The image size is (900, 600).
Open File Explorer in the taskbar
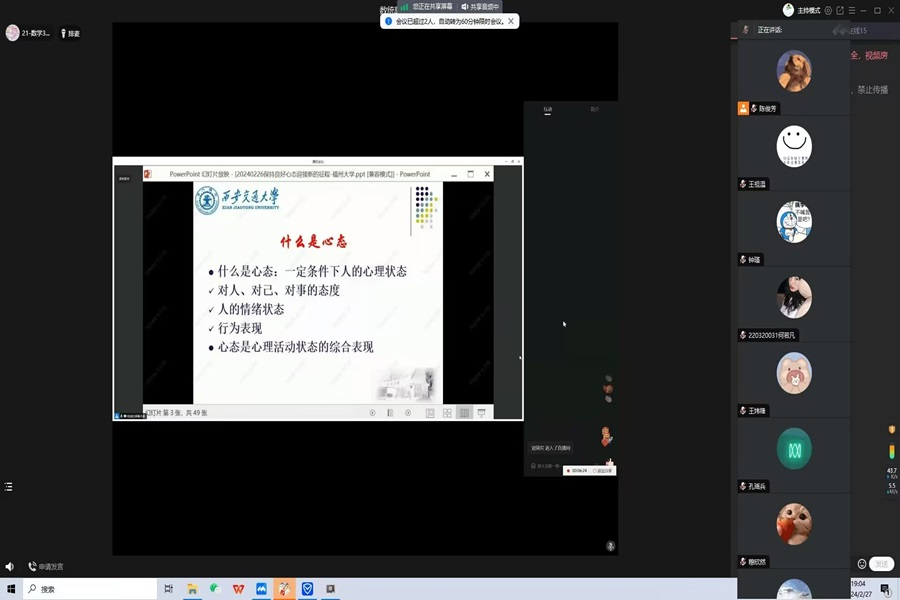192,589
